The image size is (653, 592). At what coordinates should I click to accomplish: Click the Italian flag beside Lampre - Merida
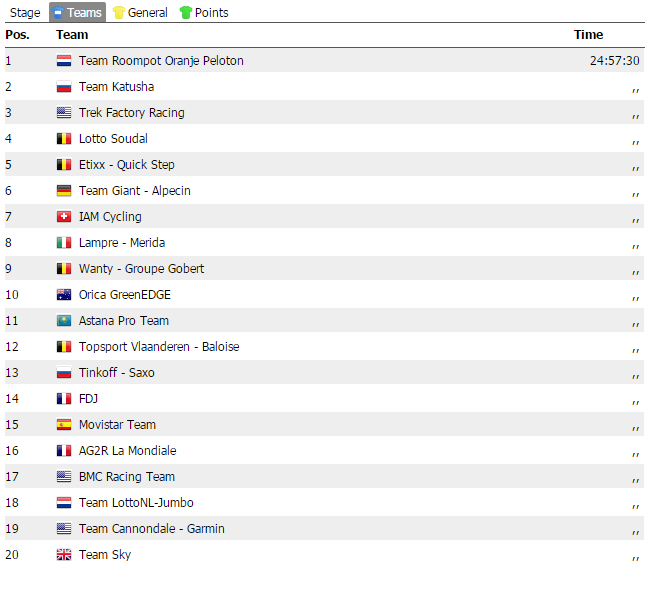[x=64, y=243]
